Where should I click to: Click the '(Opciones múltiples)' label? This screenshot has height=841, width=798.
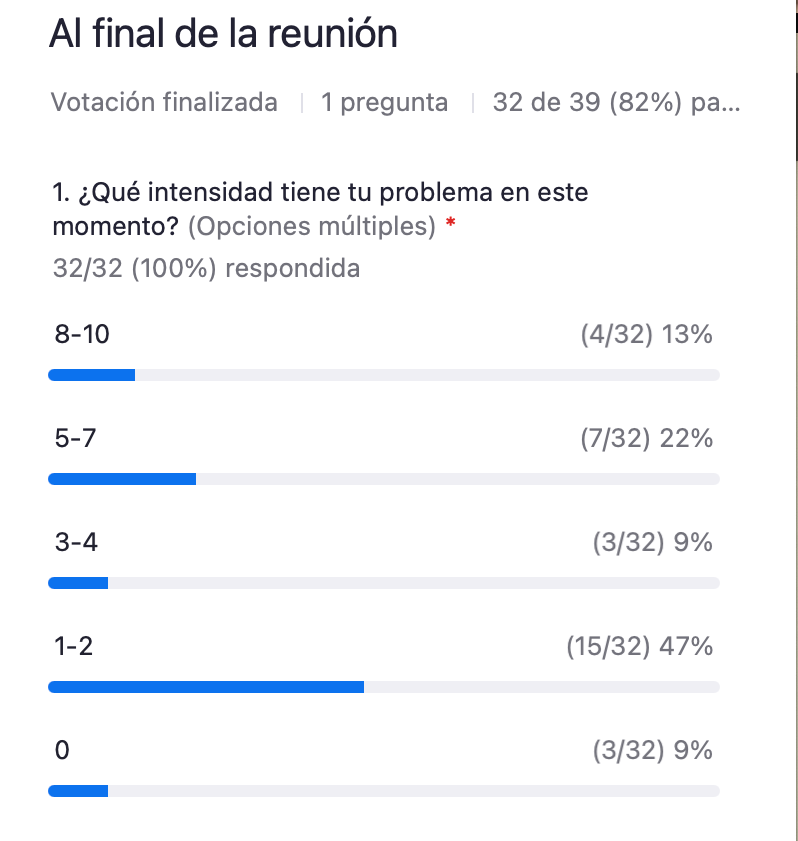pos(312,226)
